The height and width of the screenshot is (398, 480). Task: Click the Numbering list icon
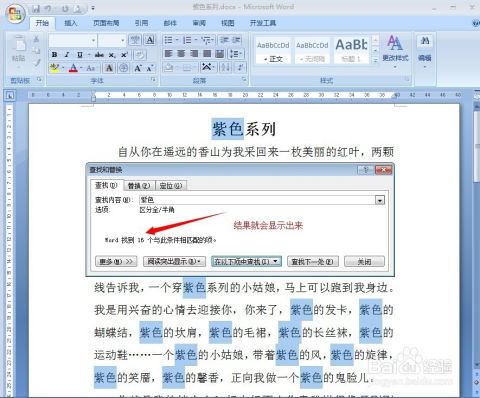click(187, 40)
